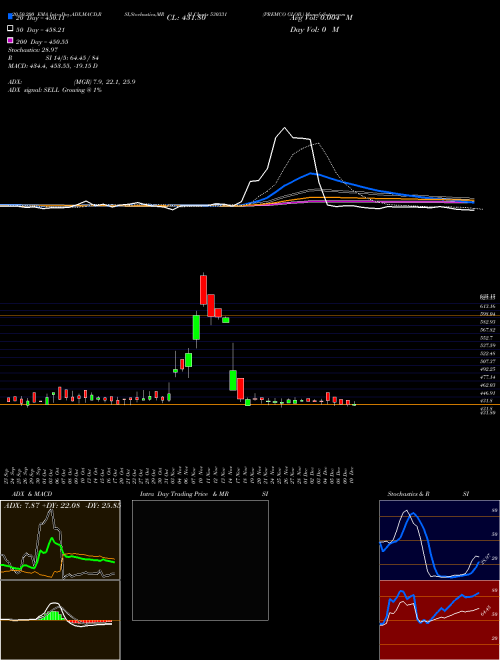Click the 'Stochastics & R' panel title
This screenshot has width=500, height=660.
pos(408,494)
